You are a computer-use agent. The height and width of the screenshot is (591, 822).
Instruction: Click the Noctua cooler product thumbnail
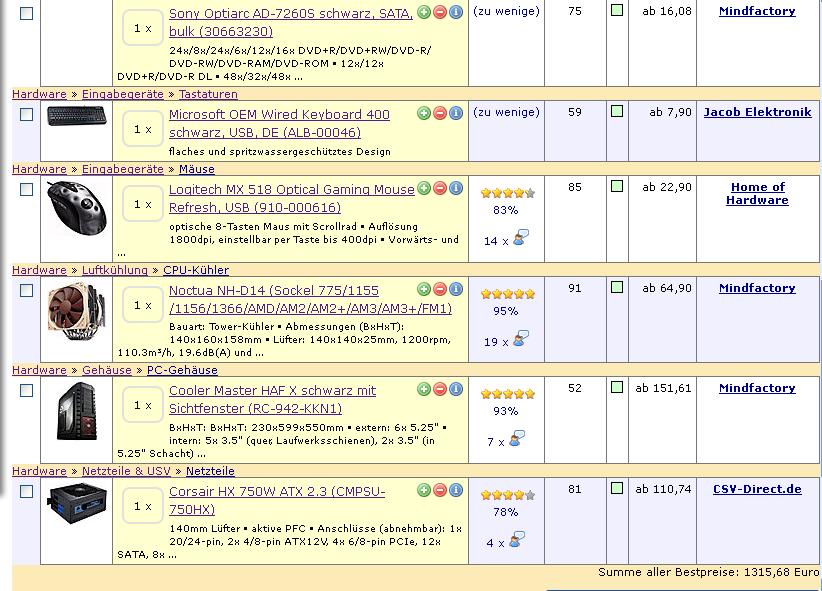77,311
